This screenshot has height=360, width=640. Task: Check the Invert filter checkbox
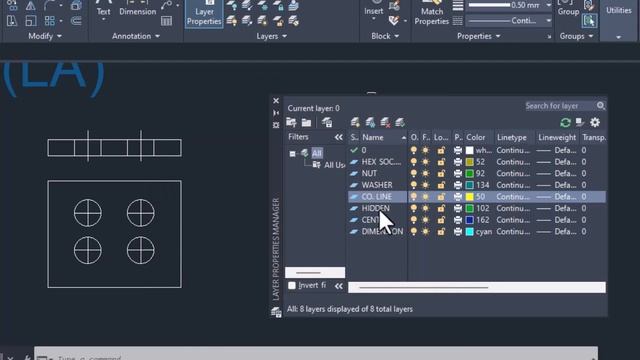(292, 286)
